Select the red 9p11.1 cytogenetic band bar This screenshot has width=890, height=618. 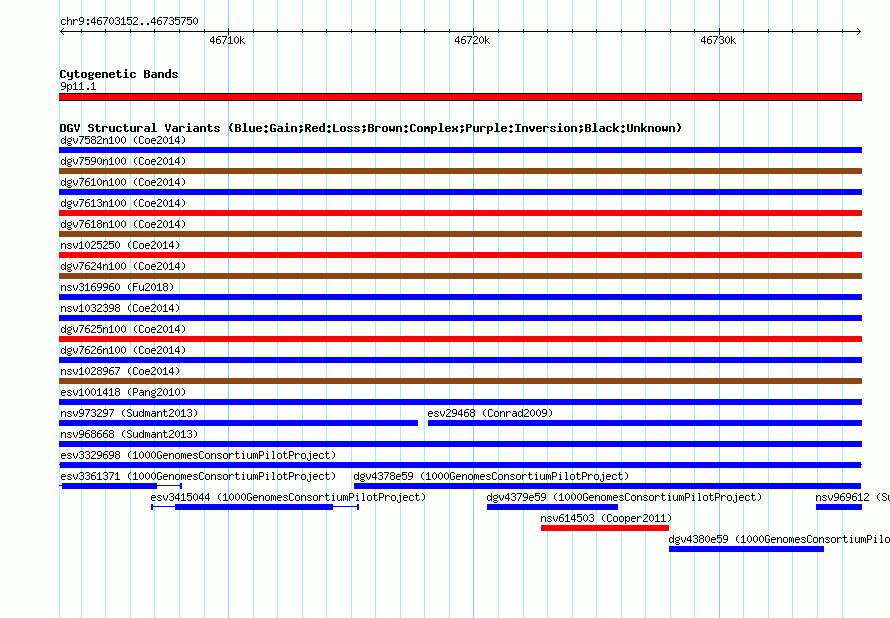pyautogui.click(x=460, y=97)
